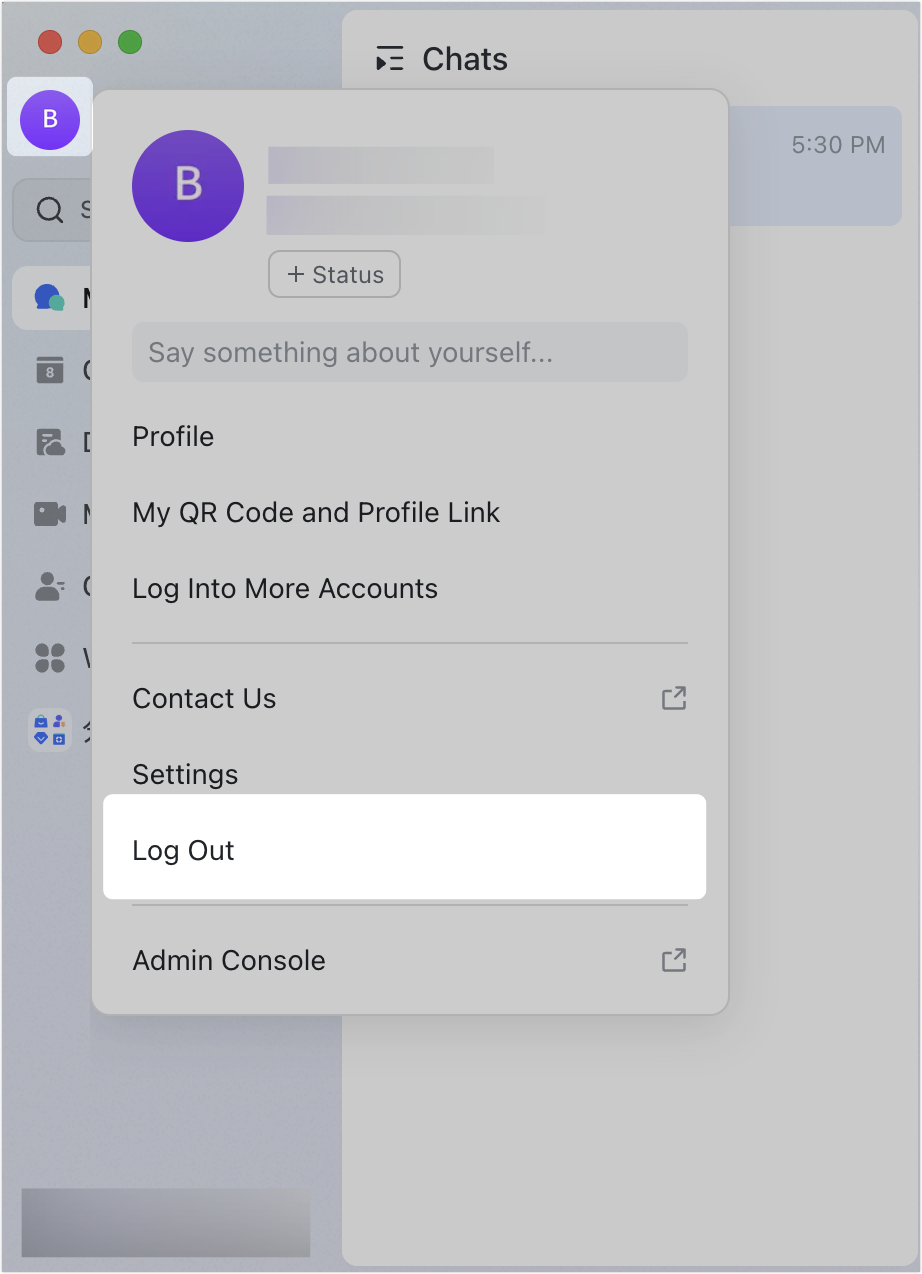Open the Docs section in the sidebar
The height and width of the screenshot is (1274, 922).
(49, 441)
